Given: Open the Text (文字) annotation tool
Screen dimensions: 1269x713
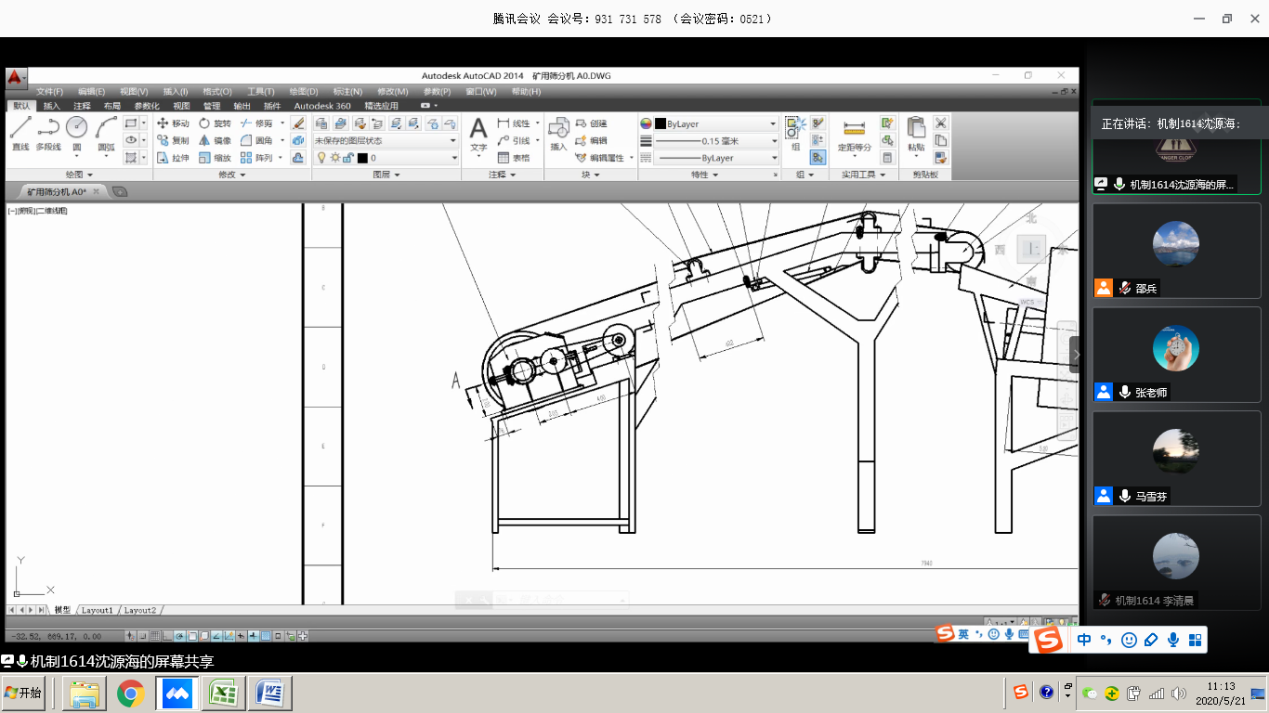Looking at the screenshot, I should 478,136.
